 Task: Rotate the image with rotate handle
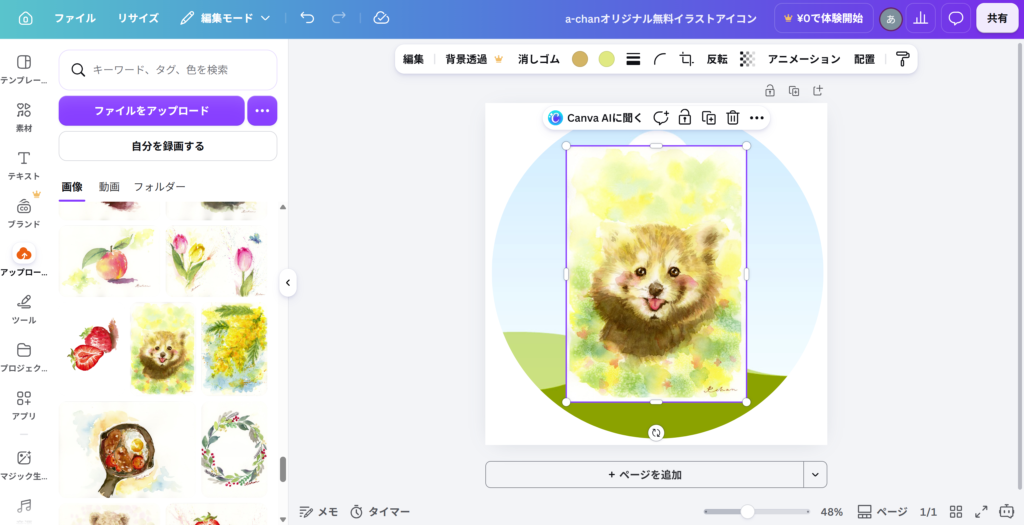656,432
